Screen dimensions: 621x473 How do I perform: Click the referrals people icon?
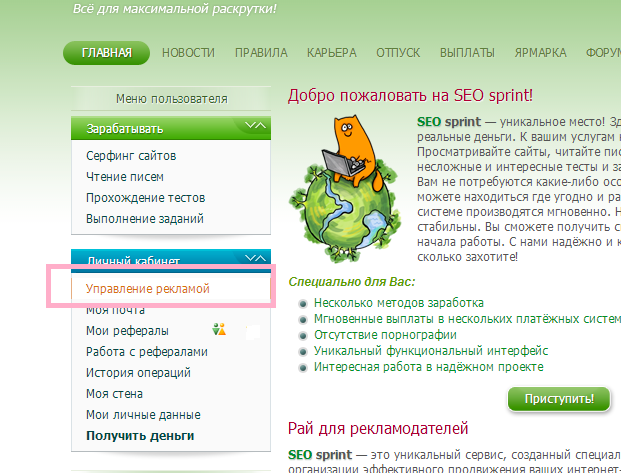pyautogui.click(x=220, y=330)
